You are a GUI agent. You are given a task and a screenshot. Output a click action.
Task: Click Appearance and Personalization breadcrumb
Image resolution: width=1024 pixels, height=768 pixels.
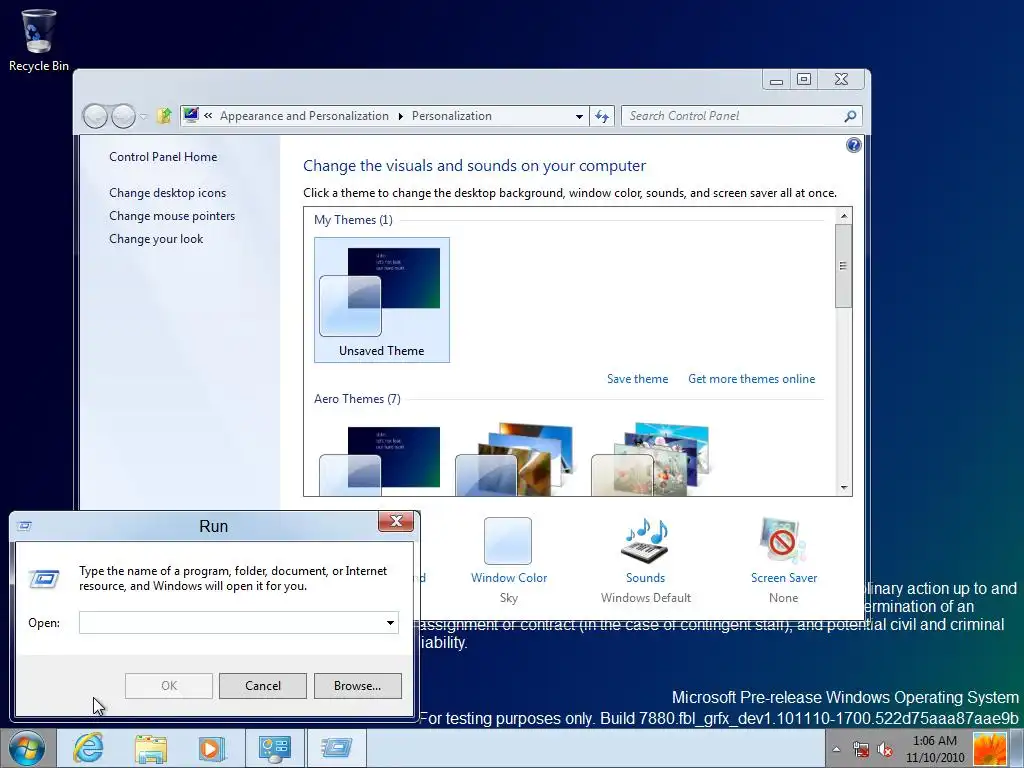pos(304,116)
